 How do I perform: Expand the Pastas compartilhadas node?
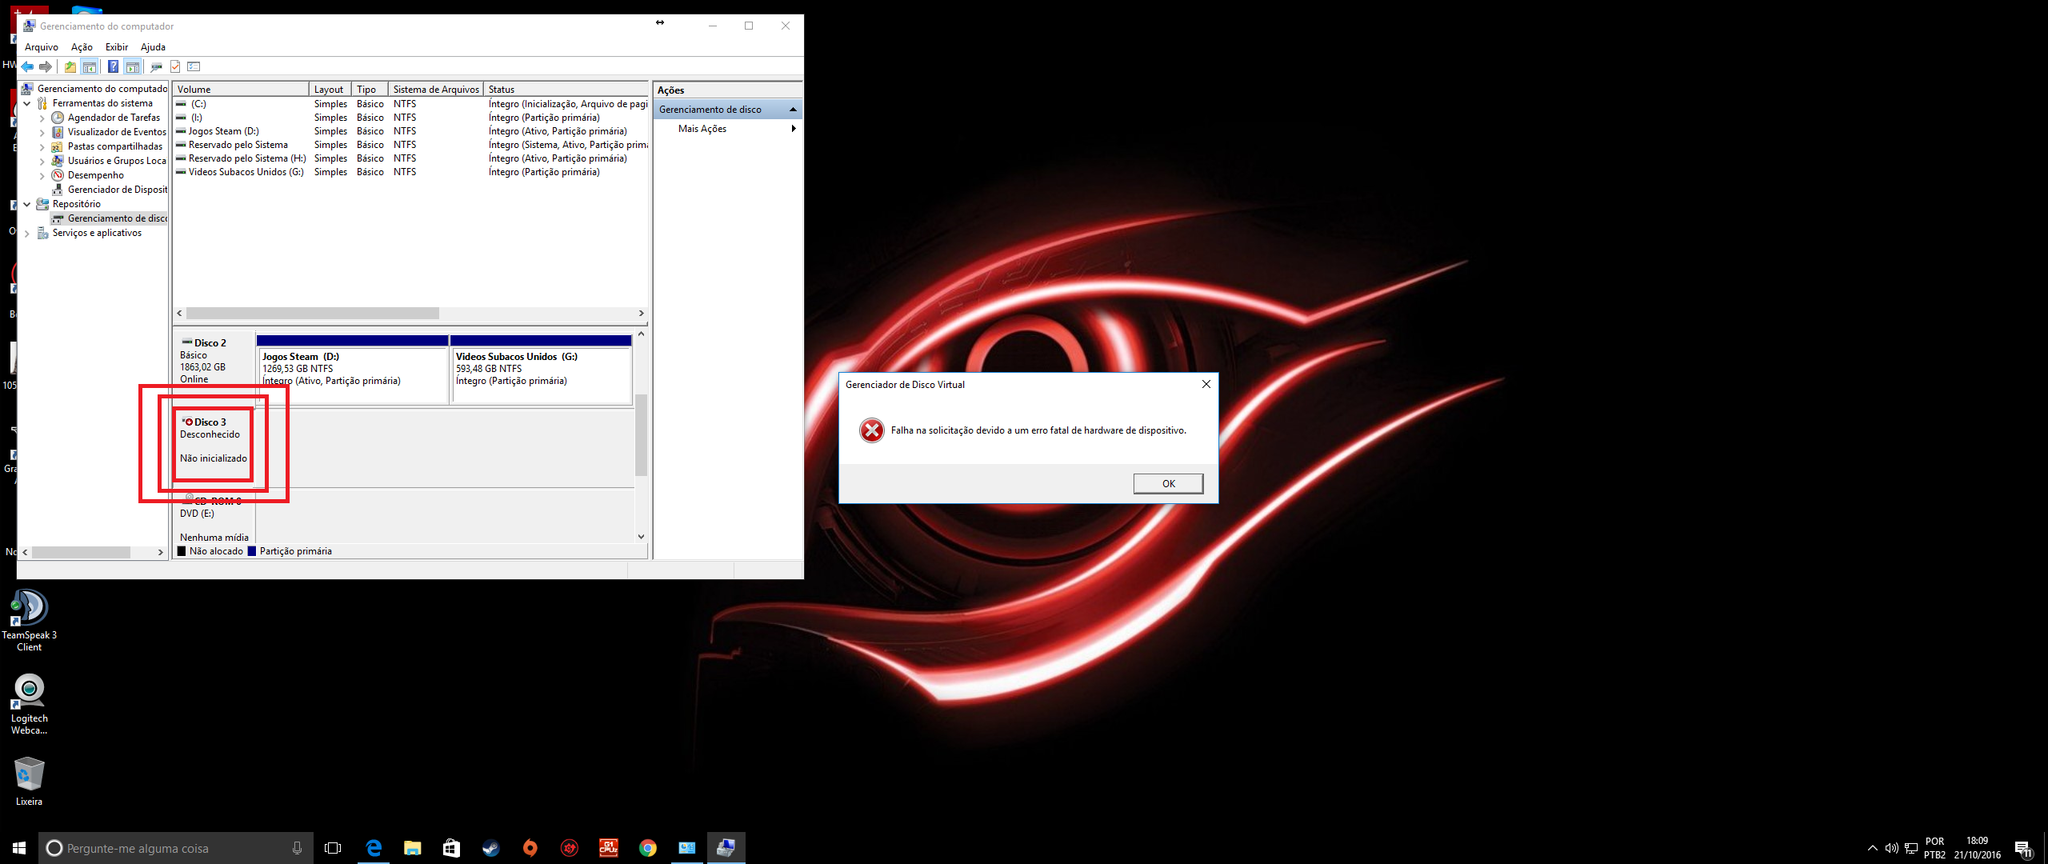point(42,147)
